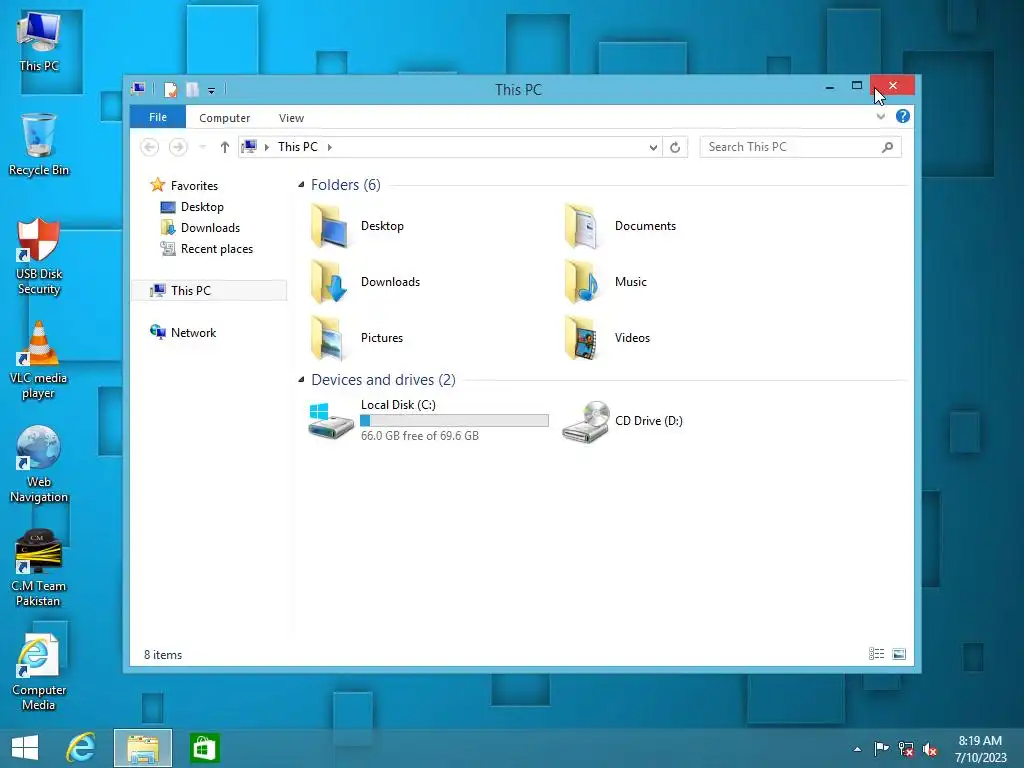Collapse the Devices and drives (2) group
1024x768 pixels.
301,379
